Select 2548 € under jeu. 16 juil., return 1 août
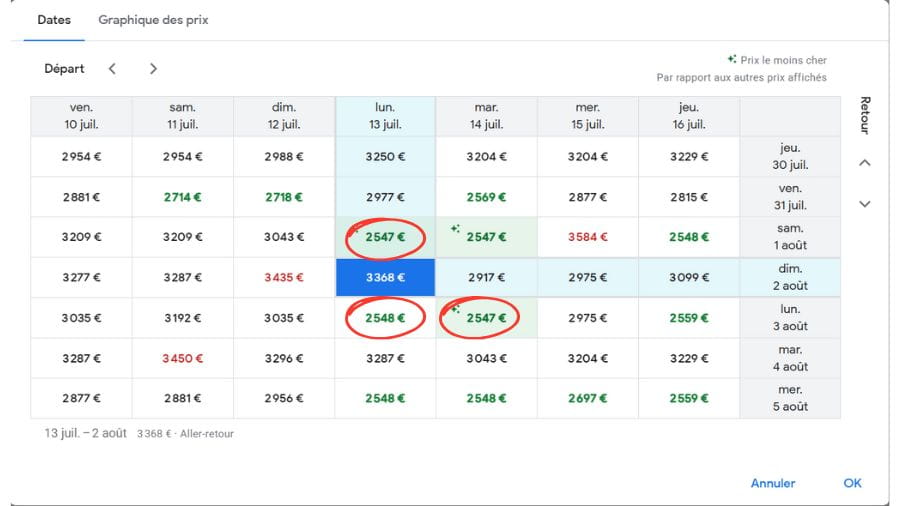The width and height of the screenshot is (900, 506). (x=689, y=237)
